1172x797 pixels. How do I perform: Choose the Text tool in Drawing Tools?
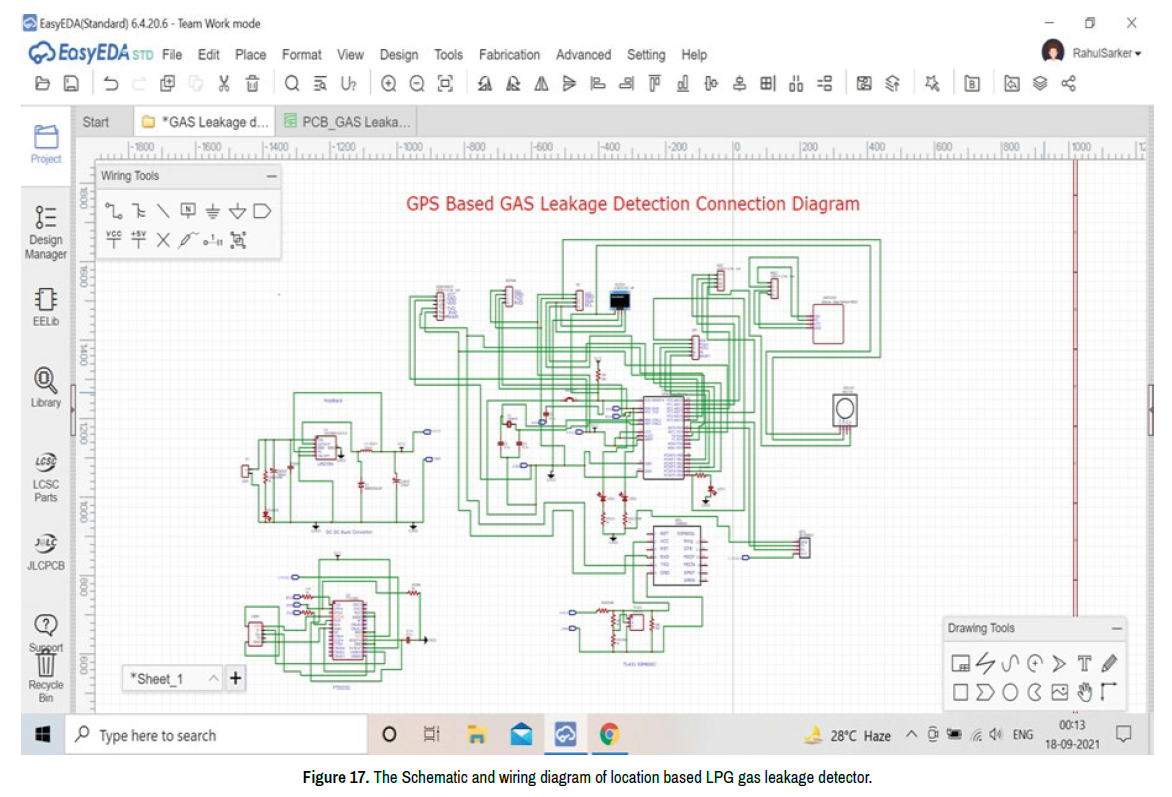click(x=1085, y=663)
